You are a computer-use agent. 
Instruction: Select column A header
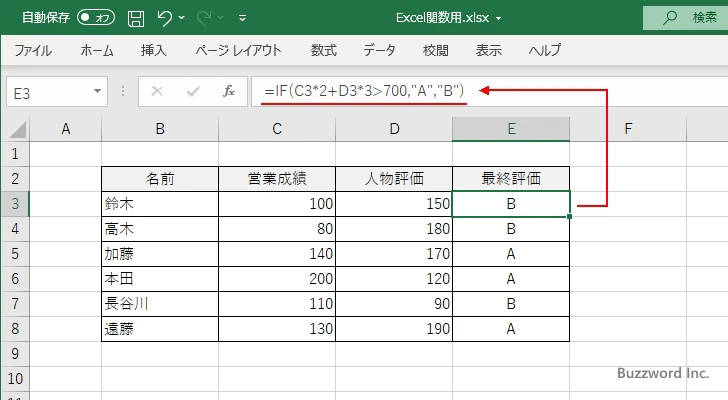pyautogui.click(x=65, y=129)
